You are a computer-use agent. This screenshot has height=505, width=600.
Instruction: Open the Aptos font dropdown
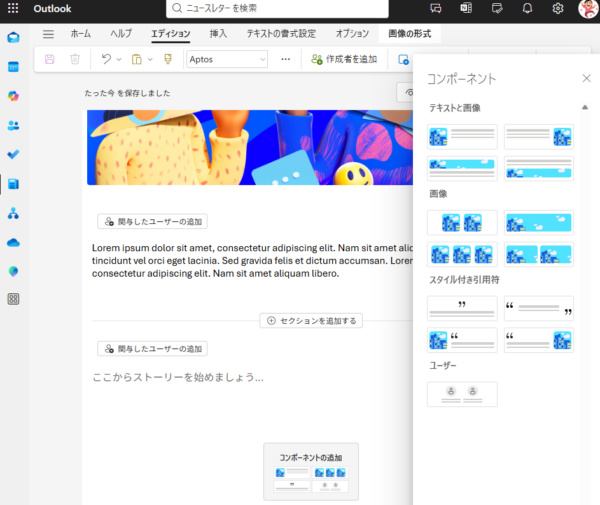pos(227,59)
